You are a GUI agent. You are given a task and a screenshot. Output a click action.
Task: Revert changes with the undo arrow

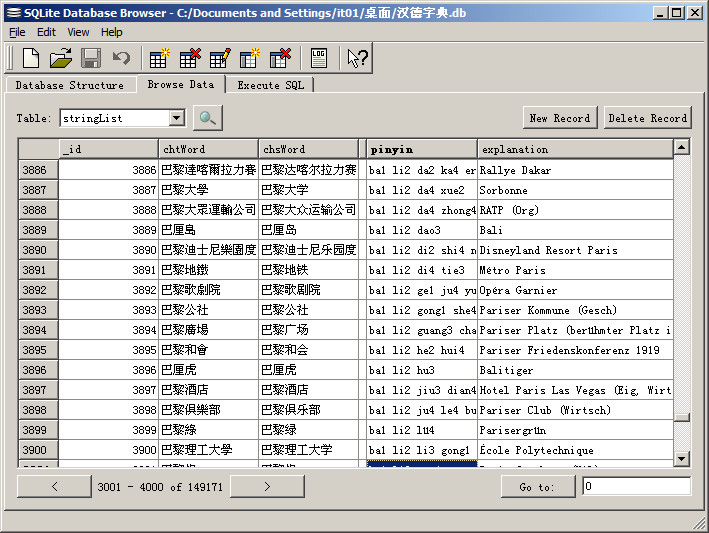(x=121, y=58)
